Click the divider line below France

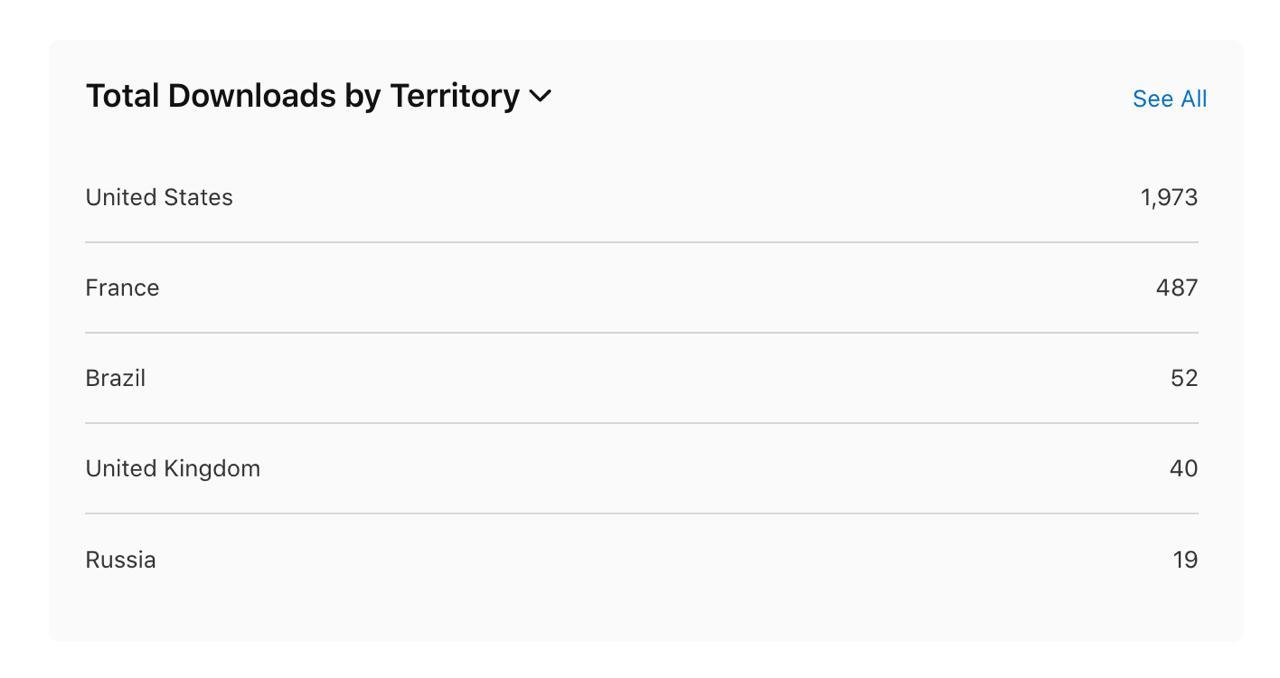(x=640, y=333)
